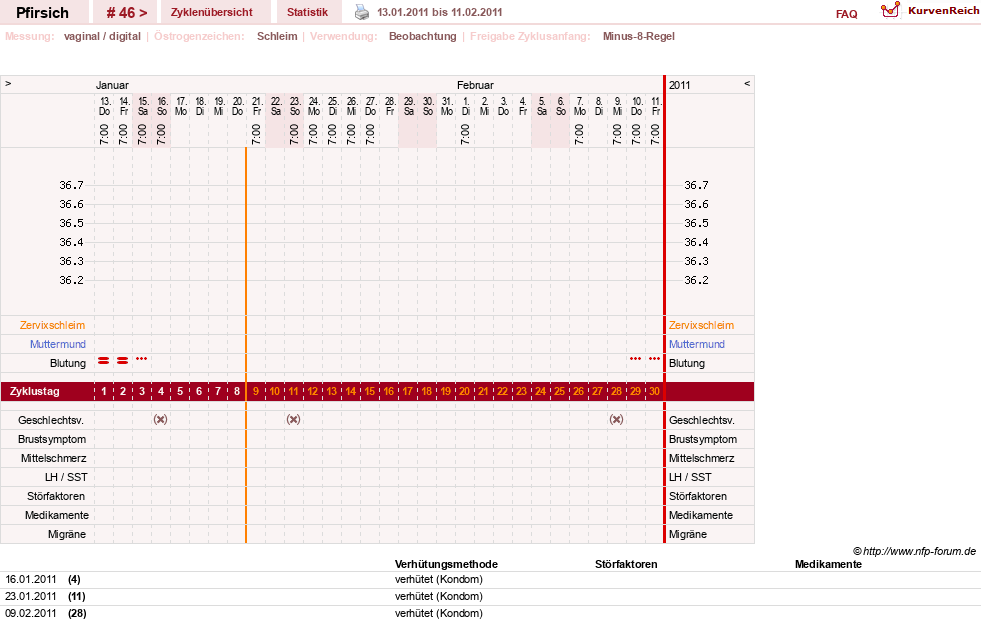Click the '13. Do' date column header

click(x=104, y=106)
